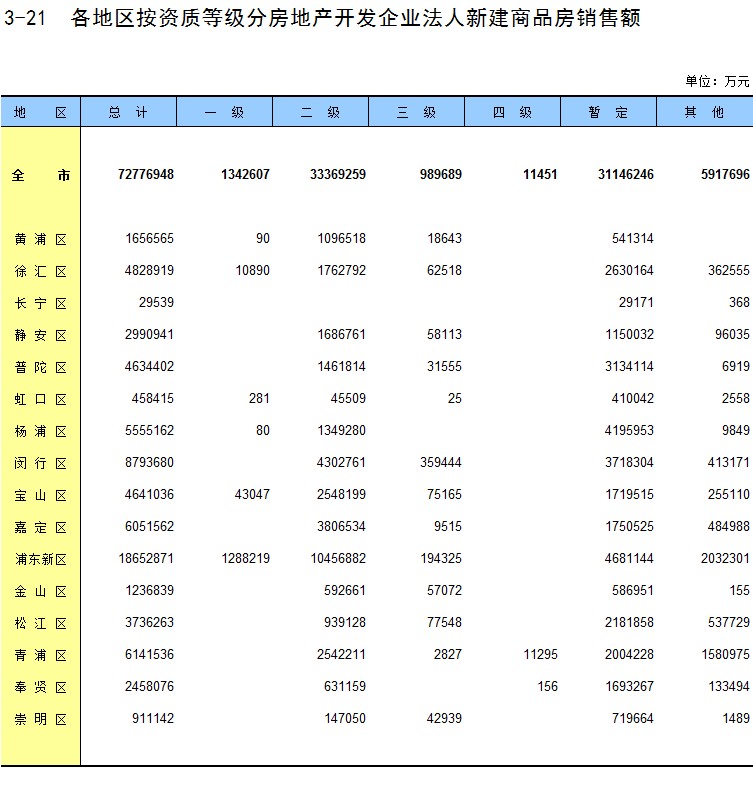Select the 四级 column header
Viewport: 753px width, 799px height.
tap(512, 113)
